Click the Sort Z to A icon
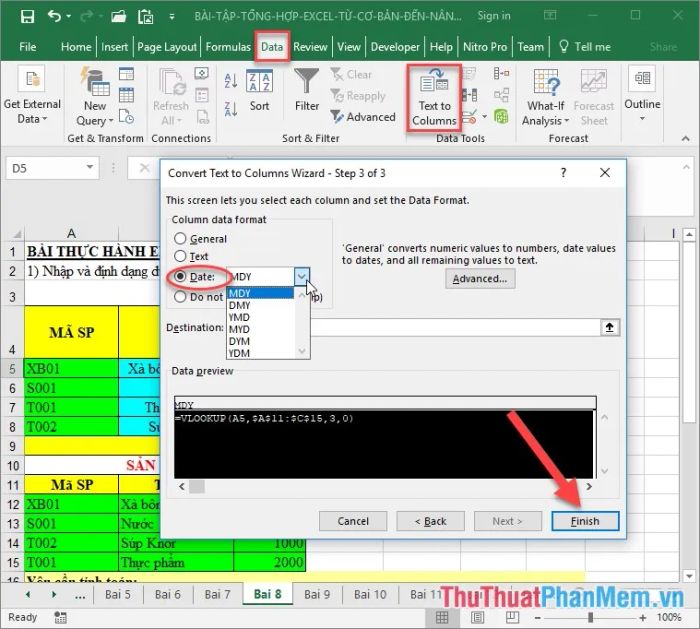700x629 pixels. tap(231, 108)
